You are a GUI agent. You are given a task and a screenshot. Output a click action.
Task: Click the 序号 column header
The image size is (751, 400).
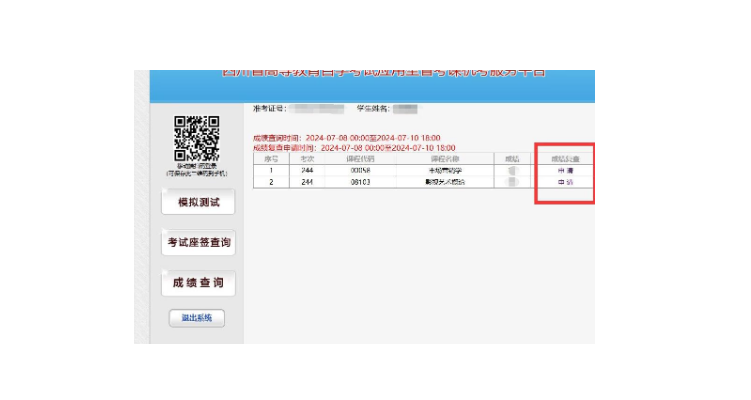pos(271,159)
